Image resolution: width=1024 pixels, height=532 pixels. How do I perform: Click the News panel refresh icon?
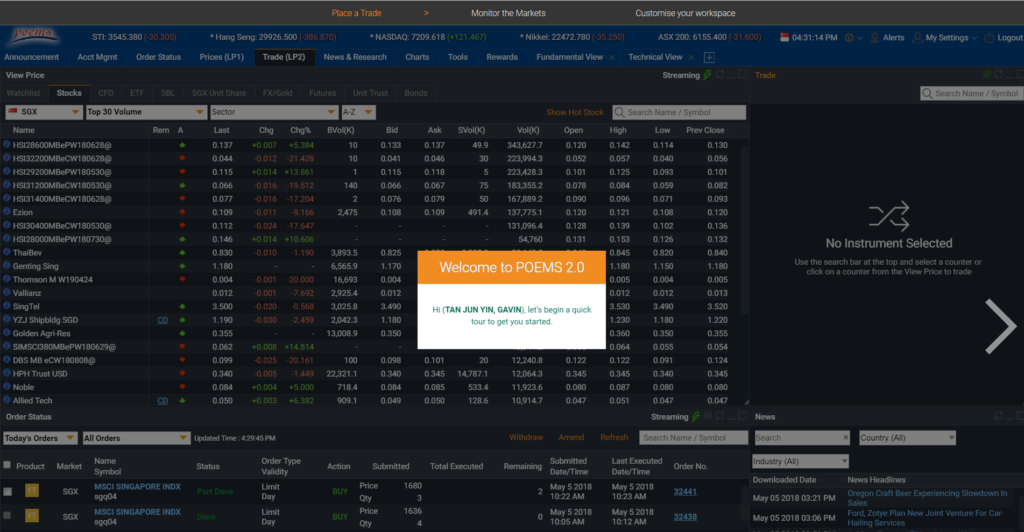tap(999, 416)
